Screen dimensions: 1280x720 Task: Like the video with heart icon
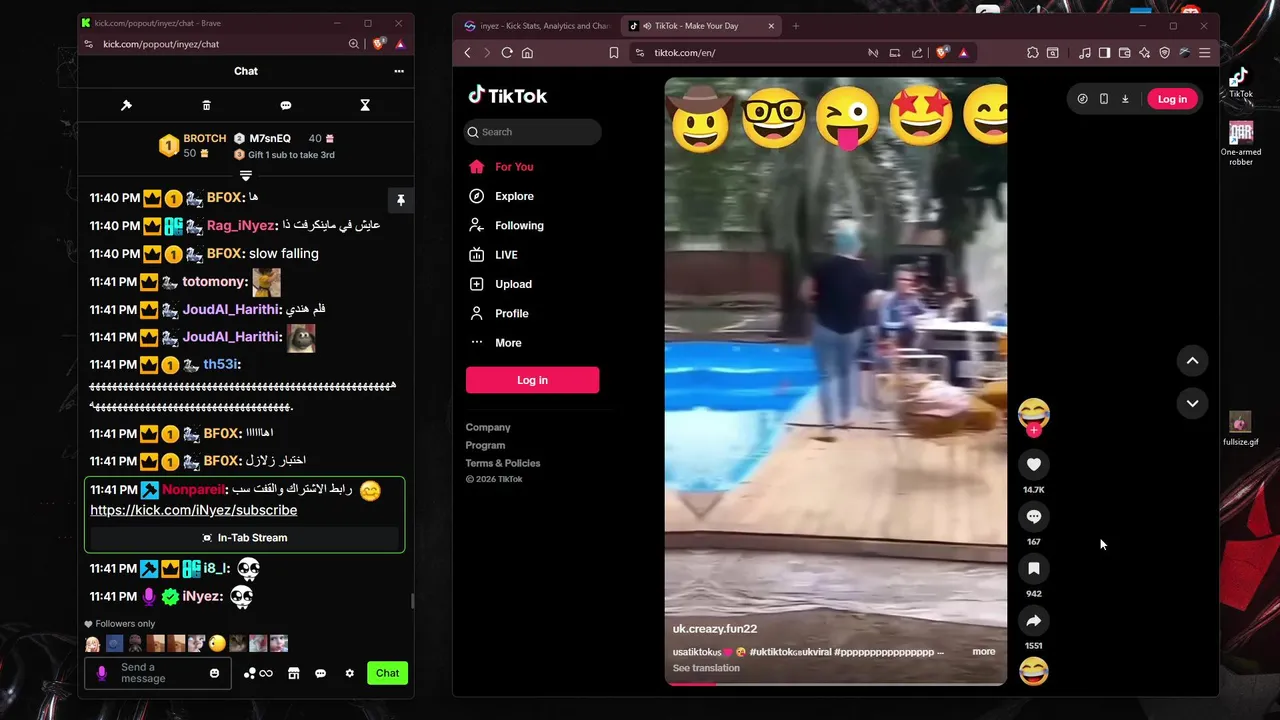(x=1034, y=464)
